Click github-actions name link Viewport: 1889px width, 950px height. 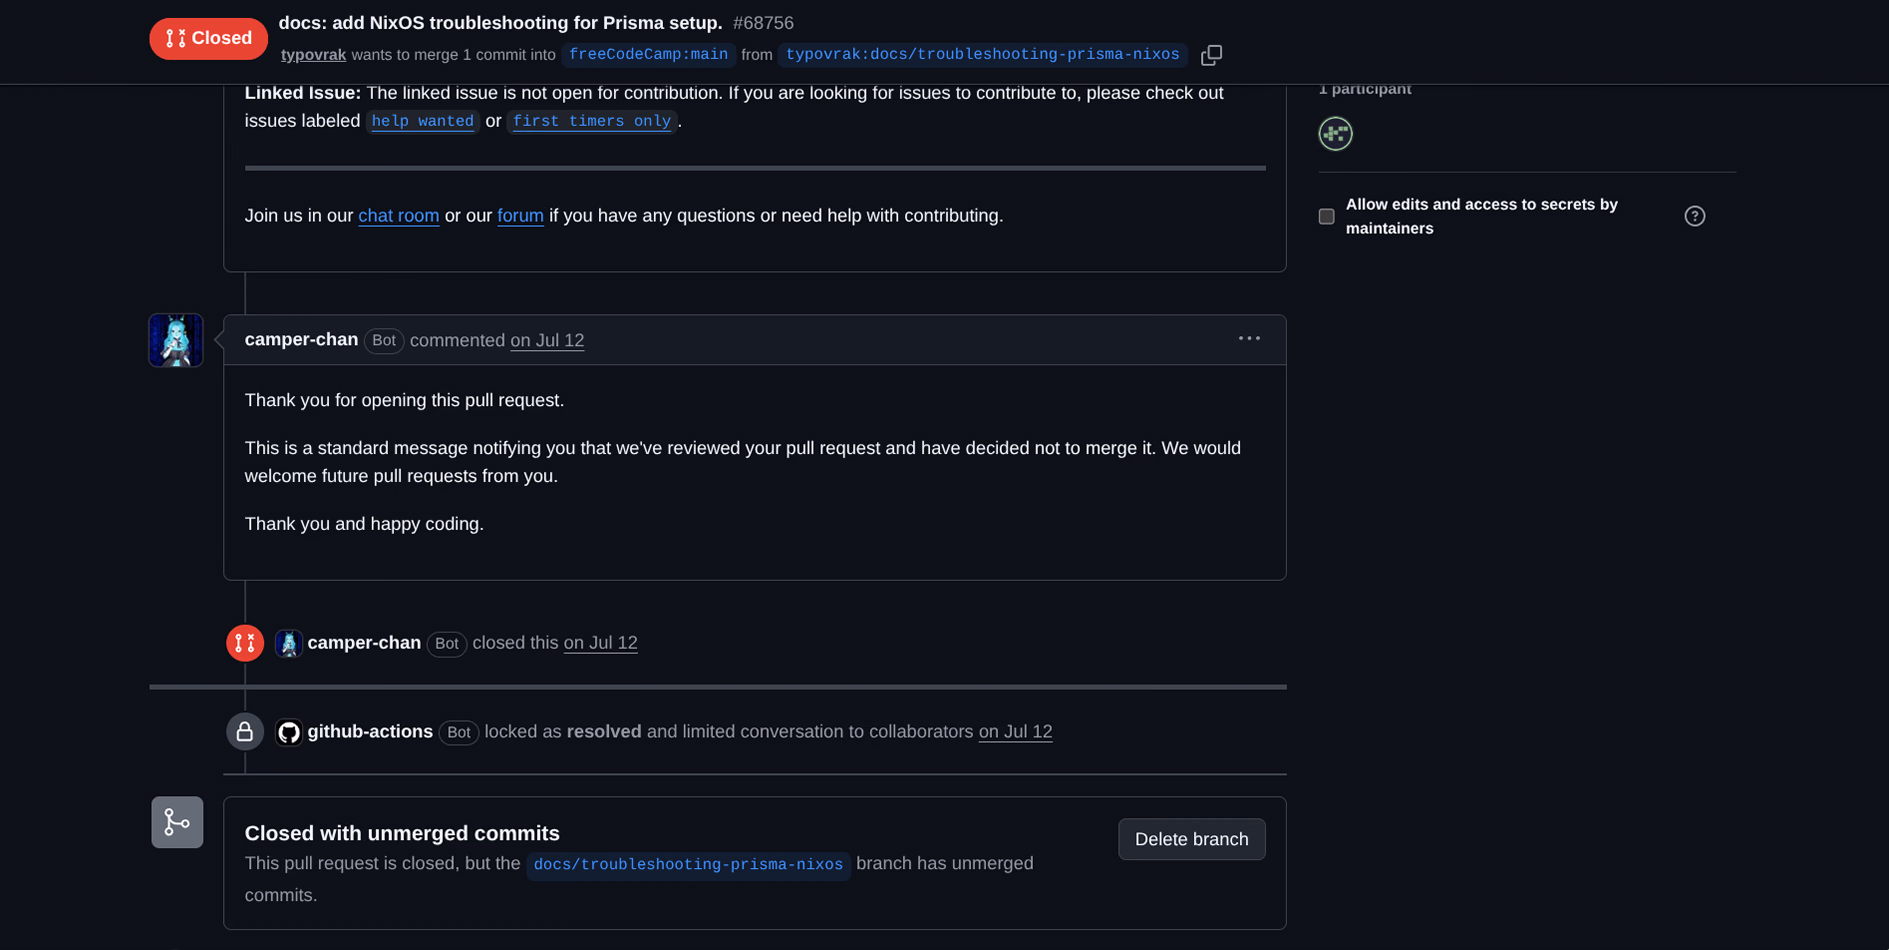point(370,732)
